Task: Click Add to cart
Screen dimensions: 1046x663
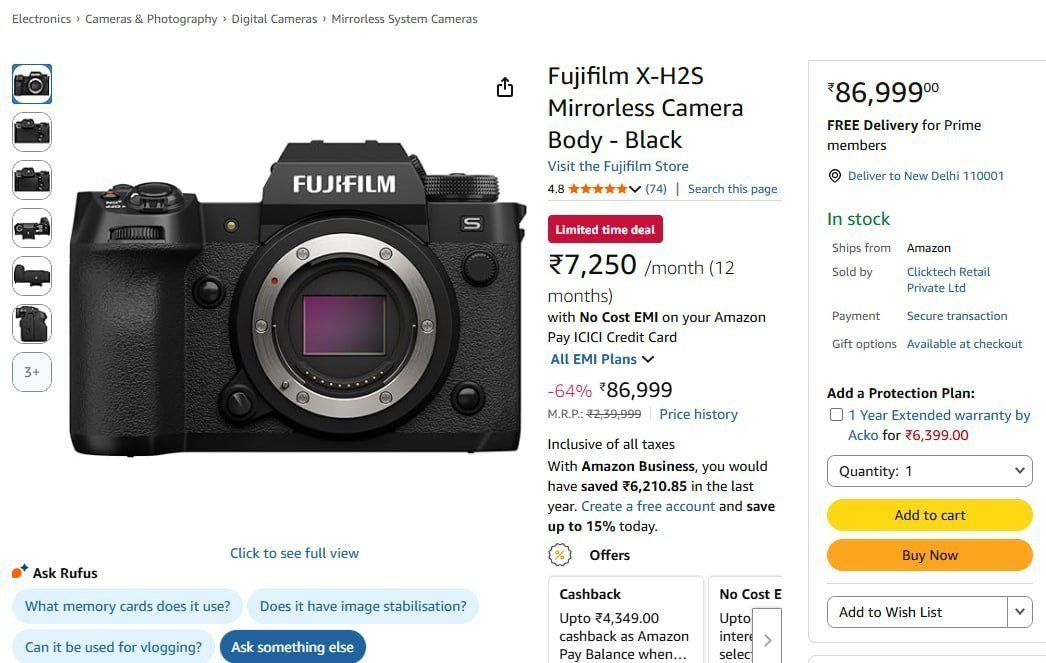Action: tap(929, 514)
